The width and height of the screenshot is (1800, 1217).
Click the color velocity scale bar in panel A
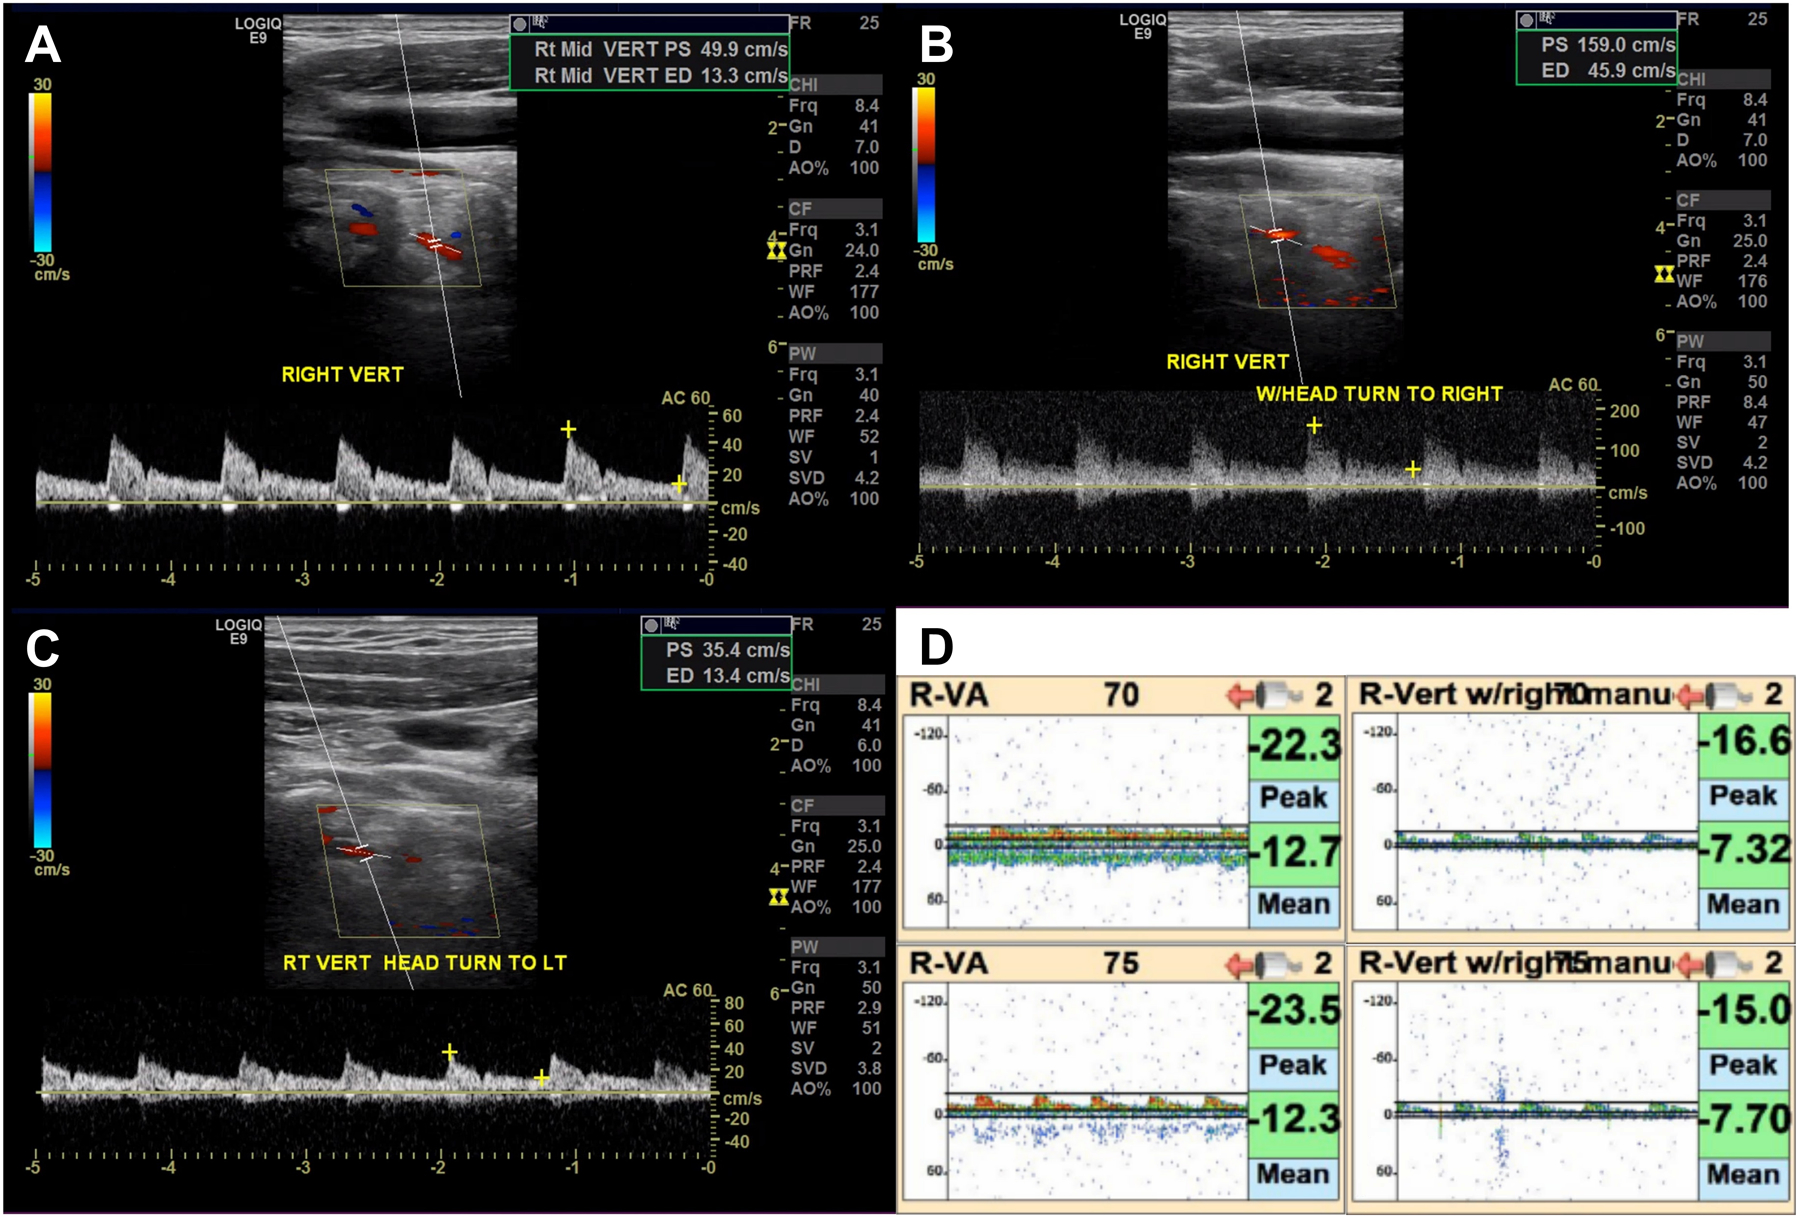point(41,172)
